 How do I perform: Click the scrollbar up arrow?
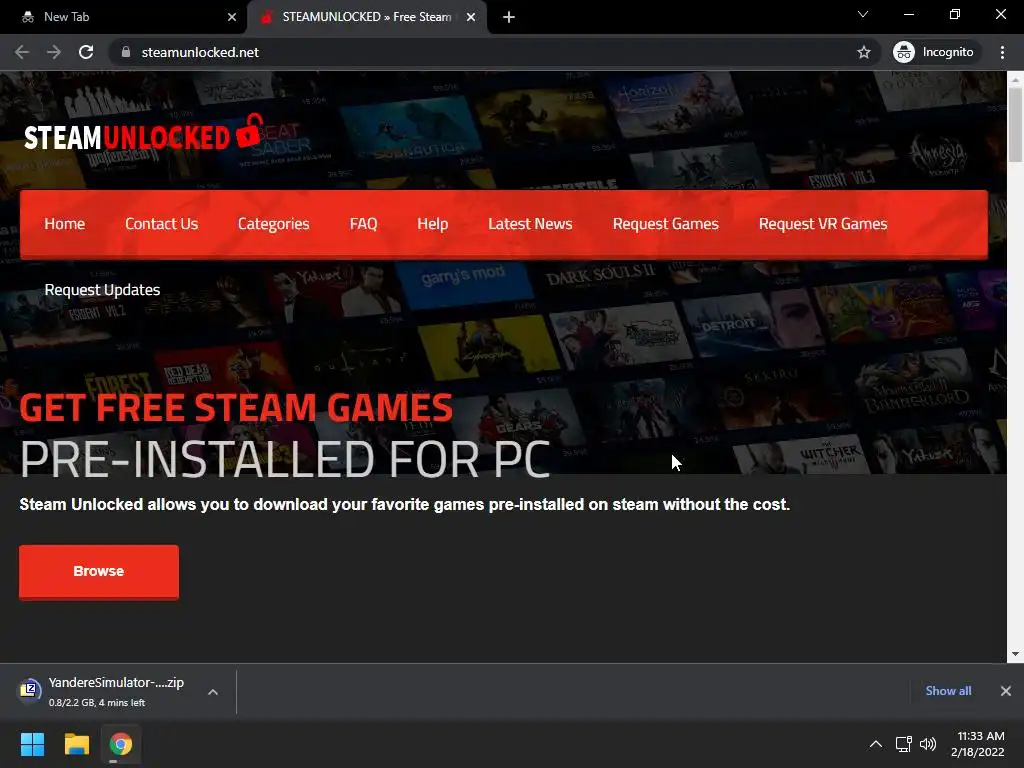pos(1015,79)
